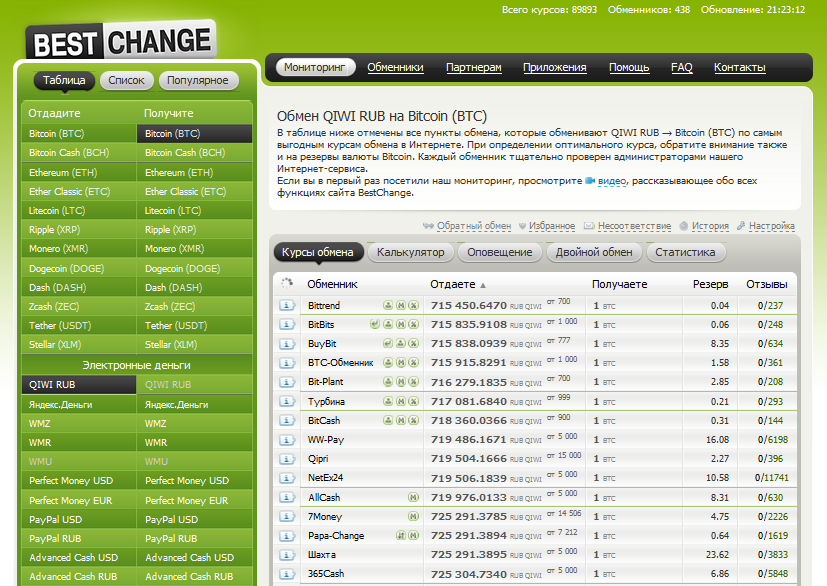This screenshot has height=586, width=827.
Task: Open Помощь in top navigation
Action: [629, 68]
